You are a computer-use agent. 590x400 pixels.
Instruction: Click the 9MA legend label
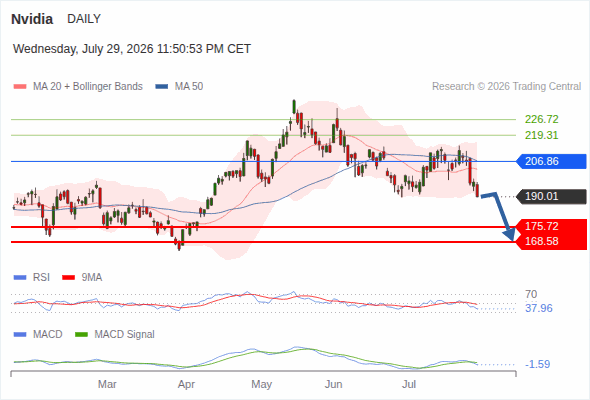click(x=92, y=278)
